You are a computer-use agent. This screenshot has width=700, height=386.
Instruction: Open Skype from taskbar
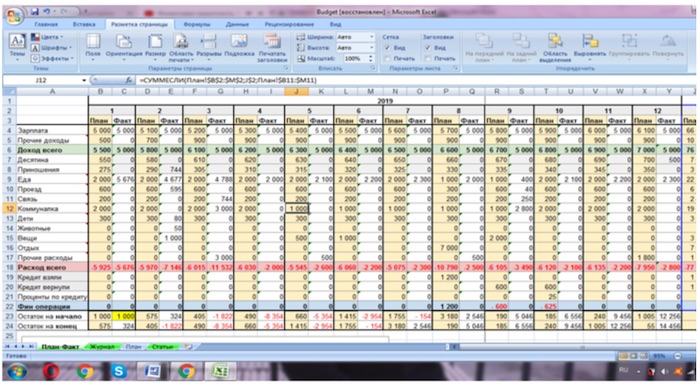pos(118,371)
